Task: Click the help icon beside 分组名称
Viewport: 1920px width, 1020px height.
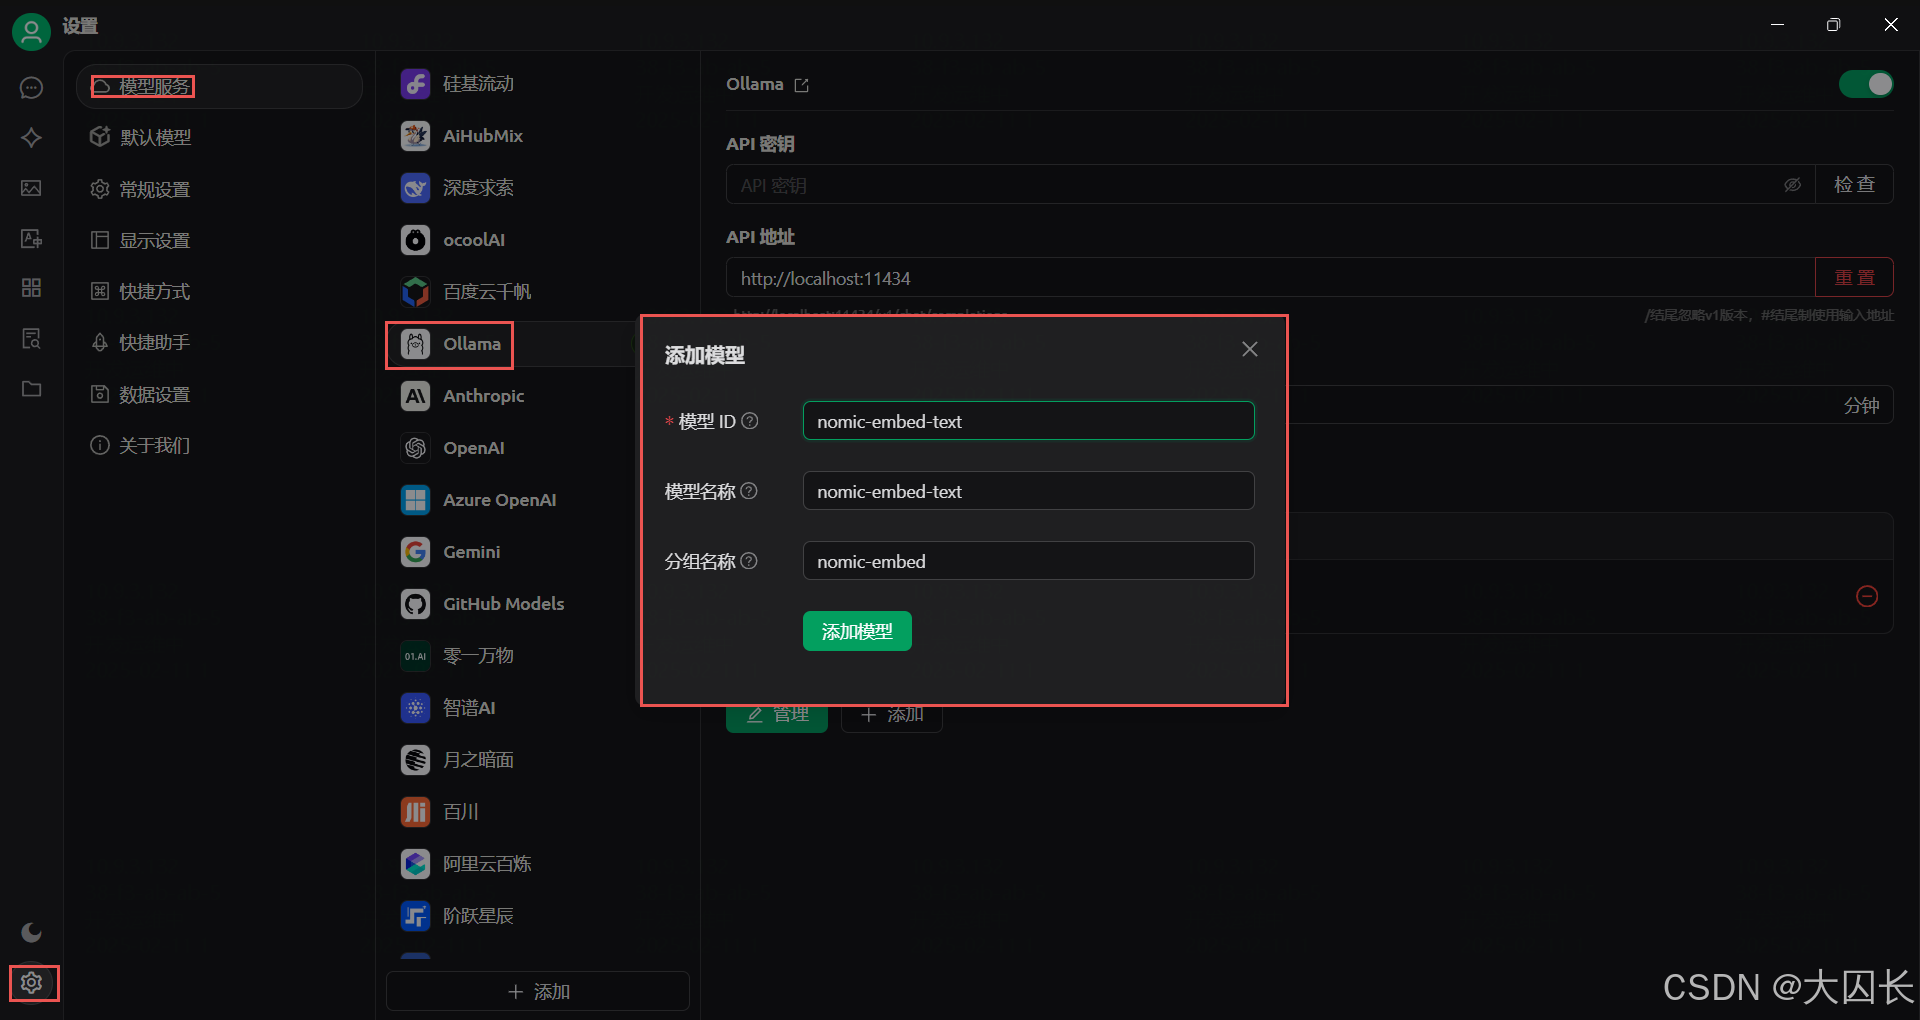Action: point(749,561)
